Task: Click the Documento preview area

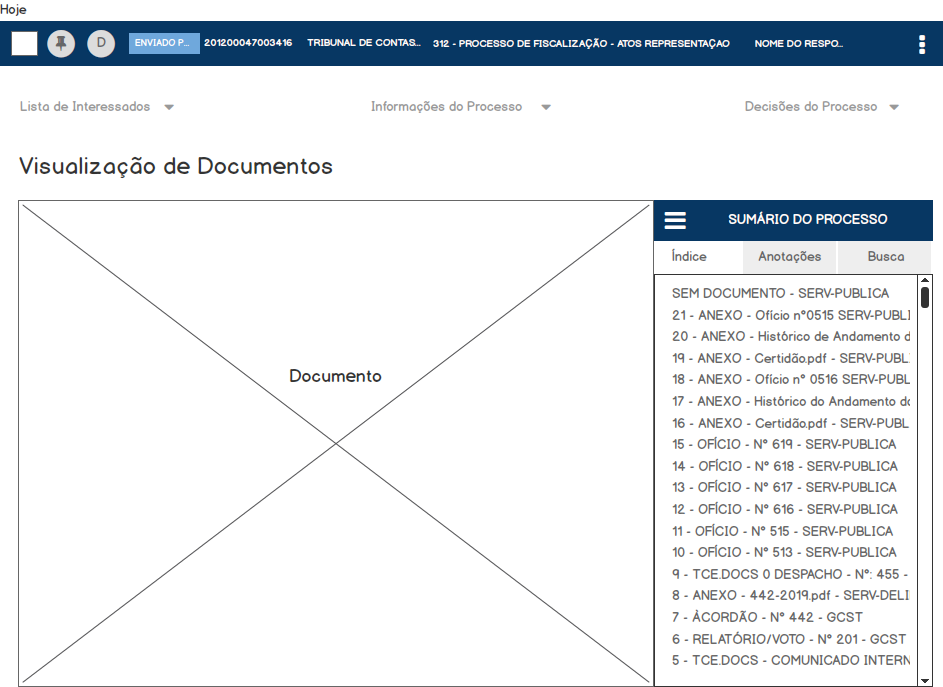Action: (335, 443)
